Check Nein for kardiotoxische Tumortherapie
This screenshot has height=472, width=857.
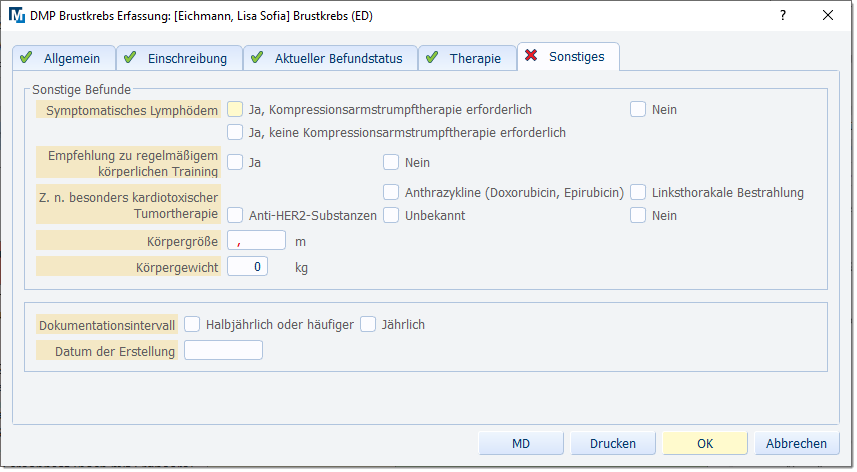pyautogui.click(x=638, y=215)
